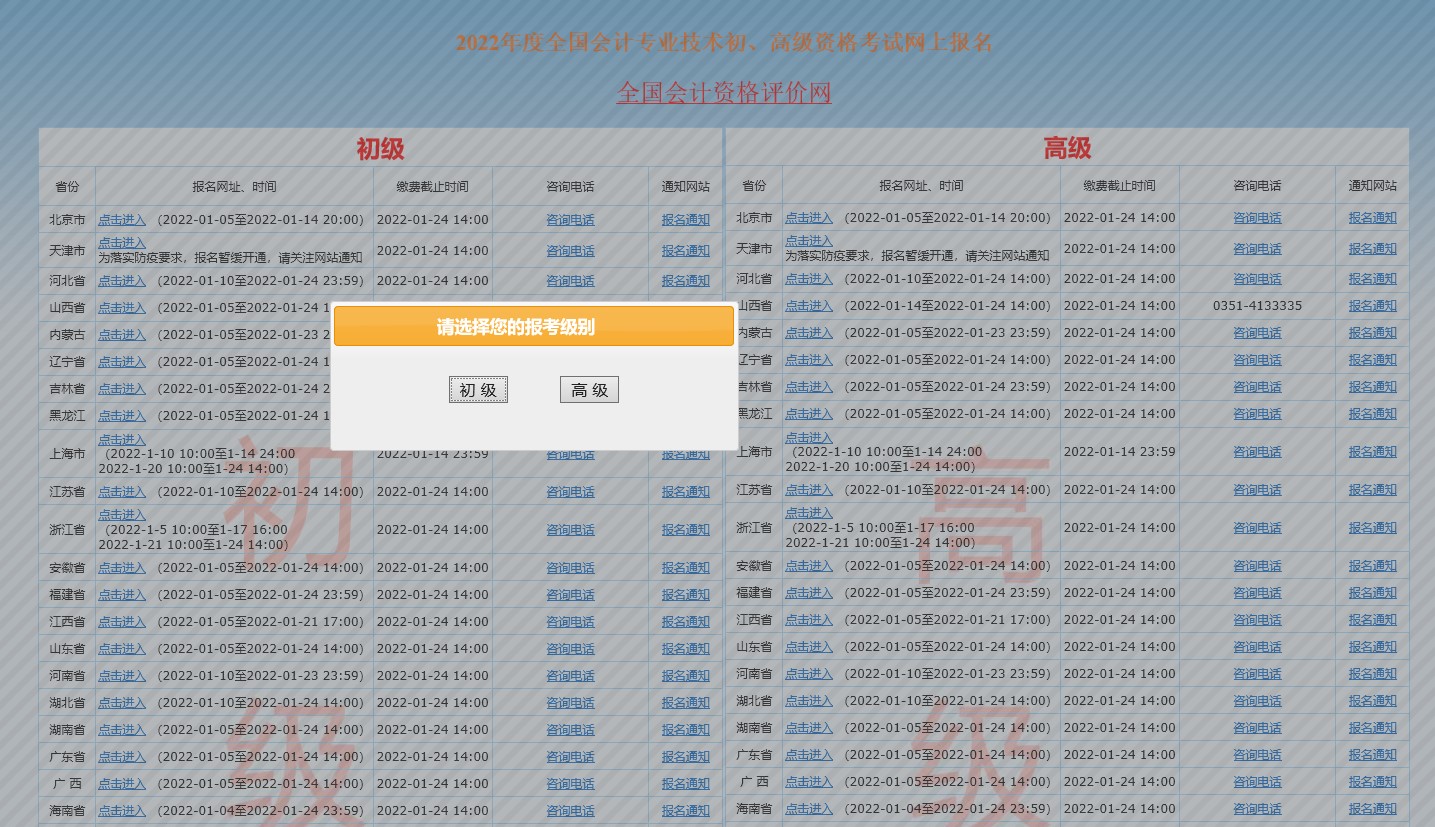Viewport: 1435px width, 827px height.
Task: Choose the 高级 button in the dialog
Action: coord(589,390)
